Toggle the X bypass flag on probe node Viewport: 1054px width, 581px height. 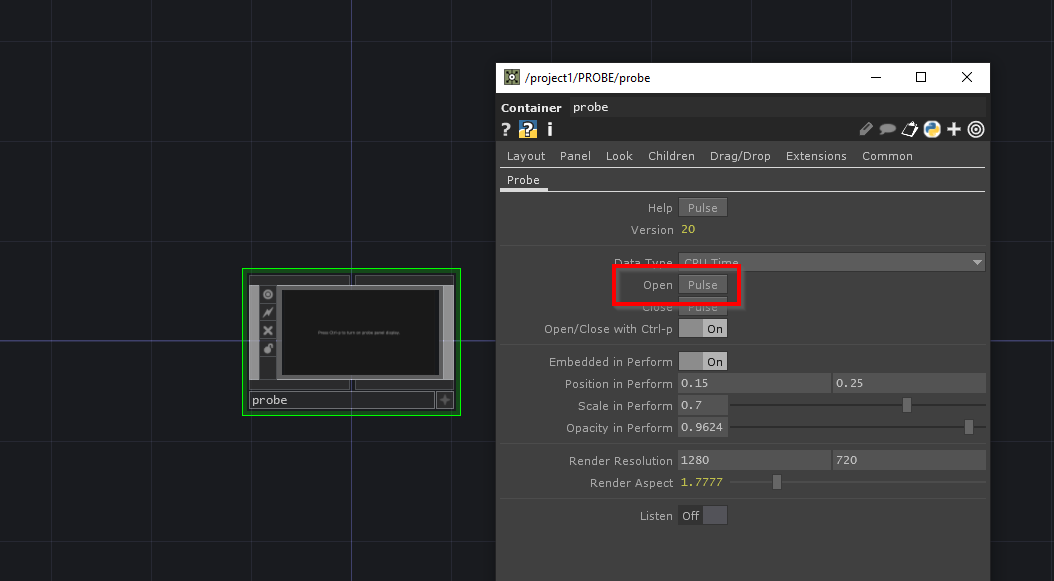pyautogui.click(x=268, y=330)
